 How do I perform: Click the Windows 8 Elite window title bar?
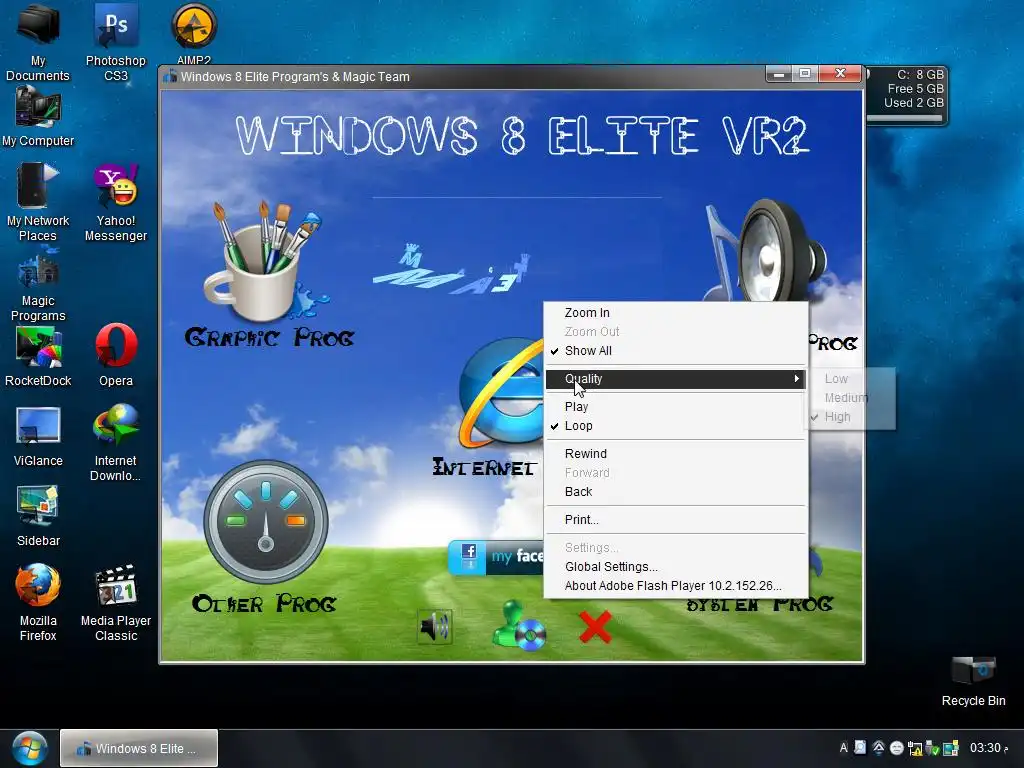pos(462,76)
